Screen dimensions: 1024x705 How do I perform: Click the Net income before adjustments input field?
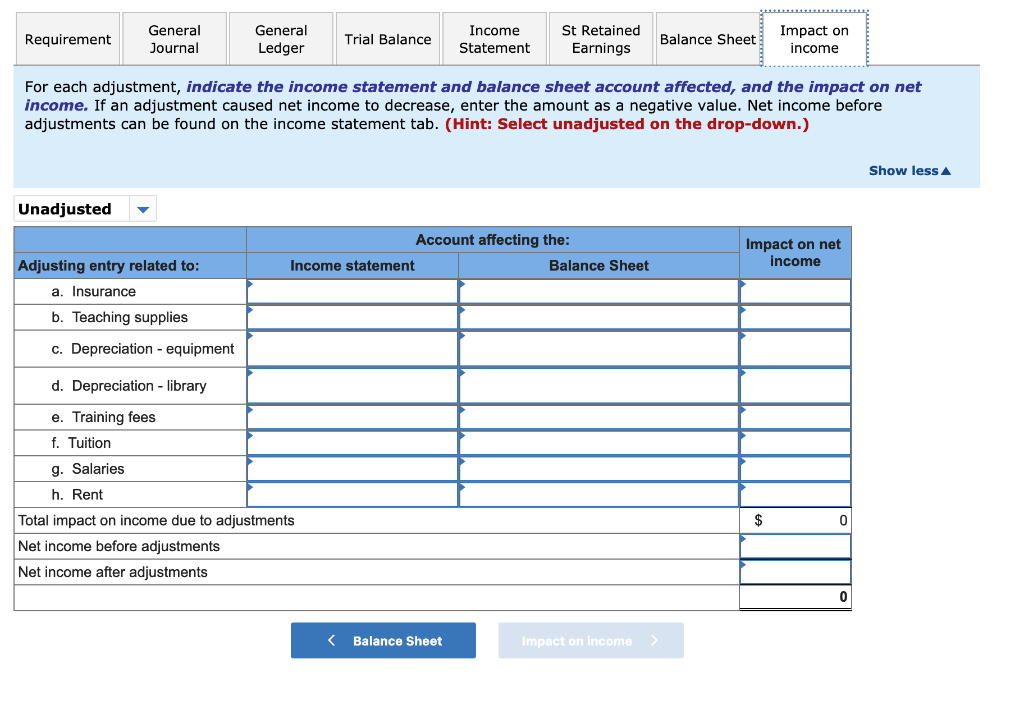point(795,546)
